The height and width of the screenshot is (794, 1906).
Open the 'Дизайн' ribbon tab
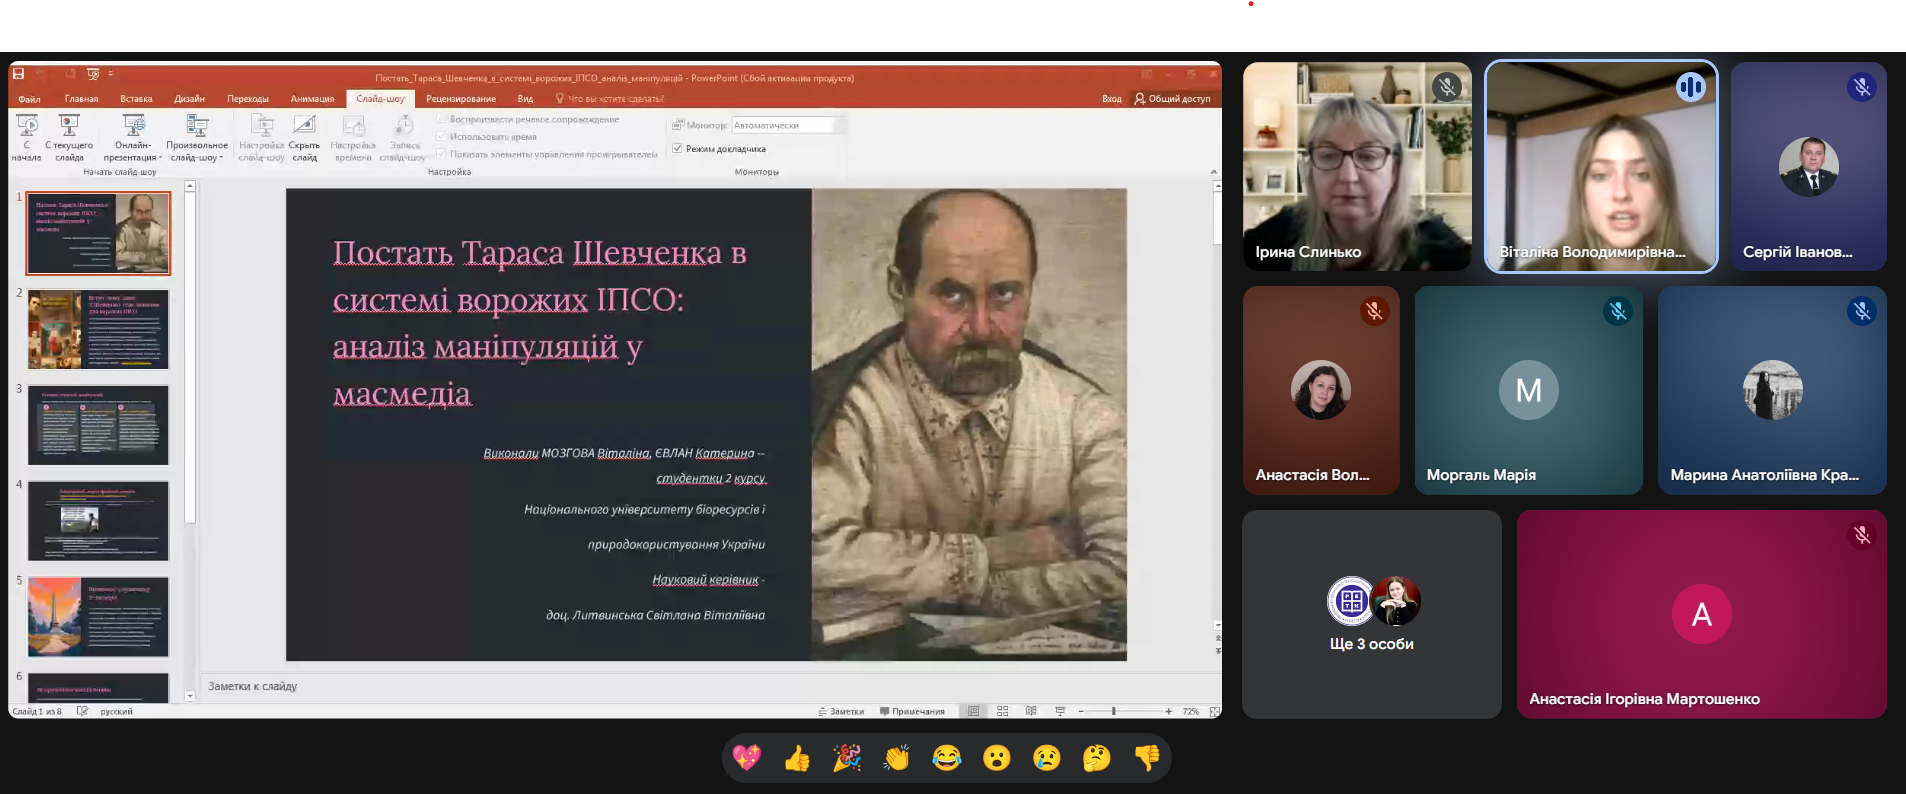pyautogui.click(x=189, y=99)
